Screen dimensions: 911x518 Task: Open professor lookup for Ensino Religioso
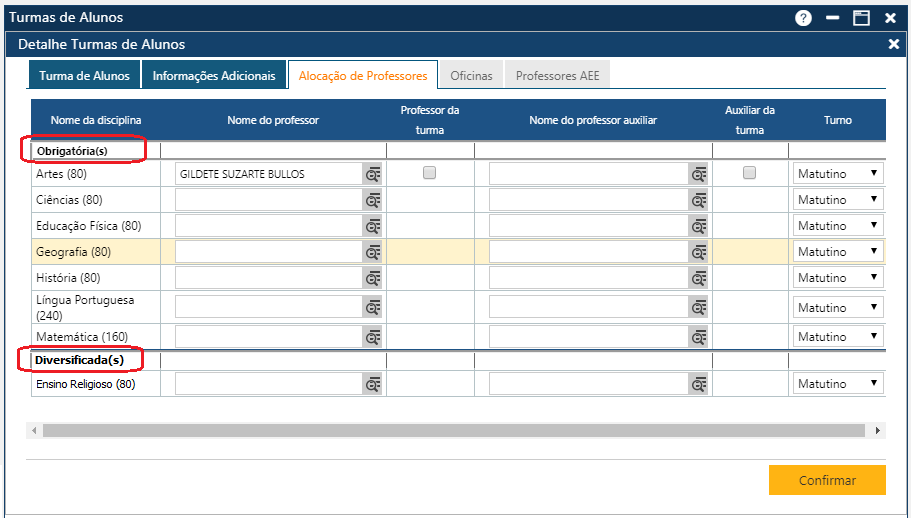click(x=372, y=384)
